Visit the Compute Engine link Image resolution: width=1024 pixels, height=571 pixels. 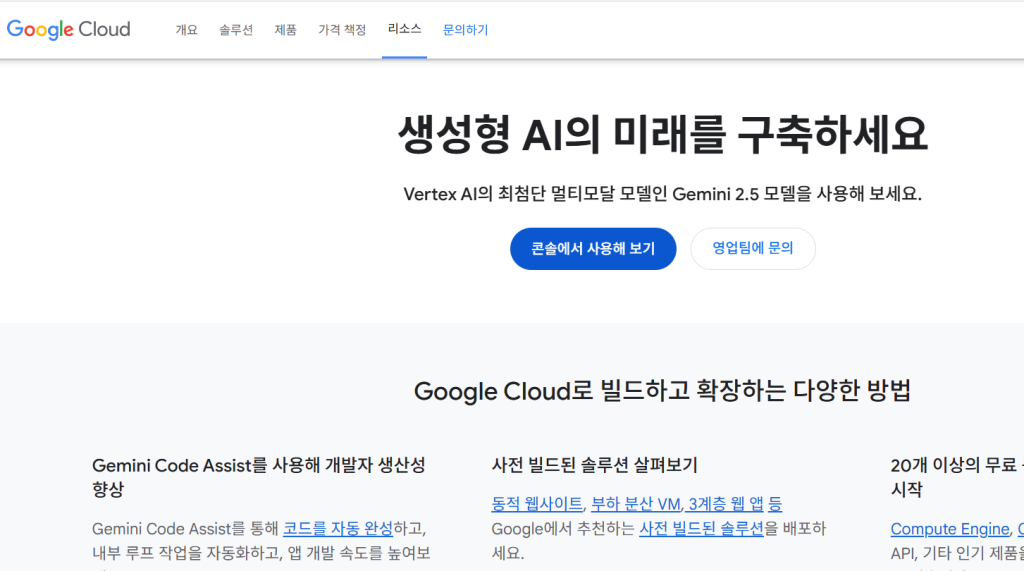[x=950, y=529]
